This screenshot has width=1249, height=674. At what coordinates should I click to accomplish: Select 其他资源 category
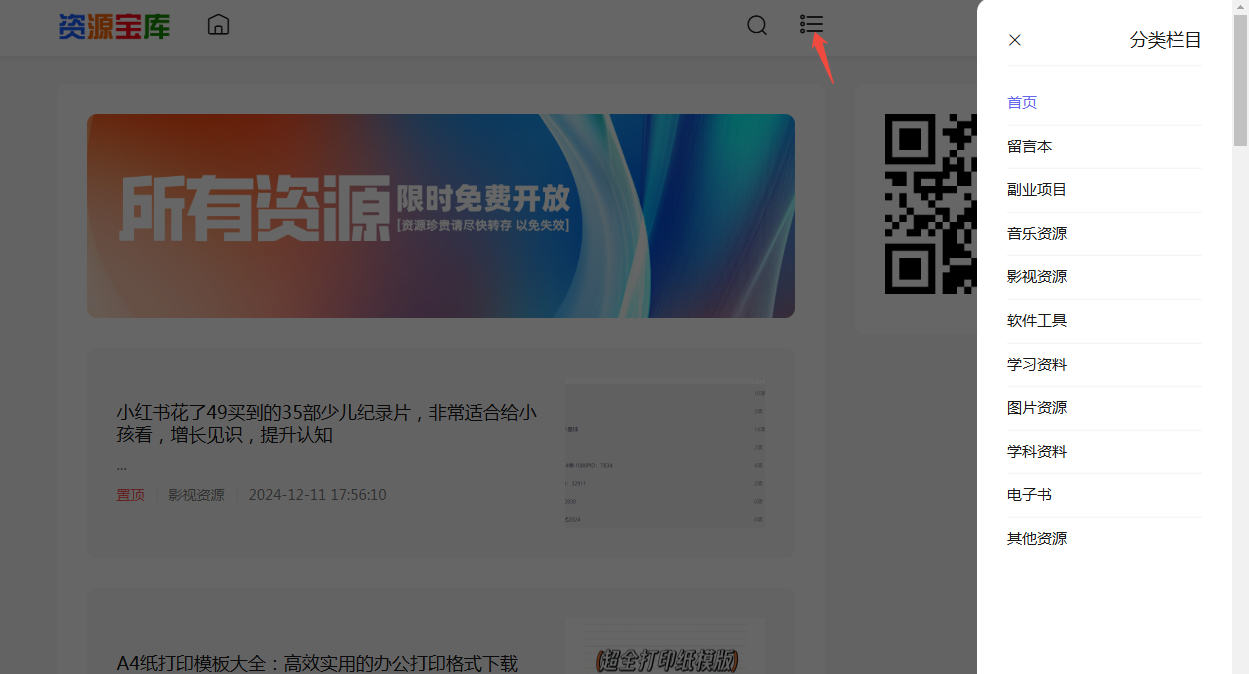(x=1037, y=538)
